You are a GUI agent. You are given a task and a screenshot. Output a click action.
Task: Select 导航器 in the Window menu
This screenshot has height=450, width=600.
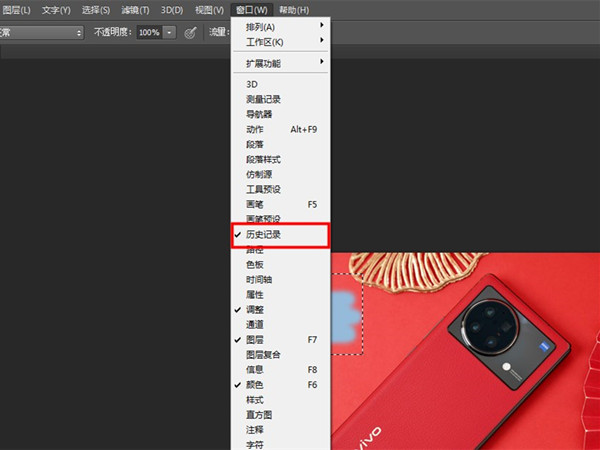(x=259, y=115)
